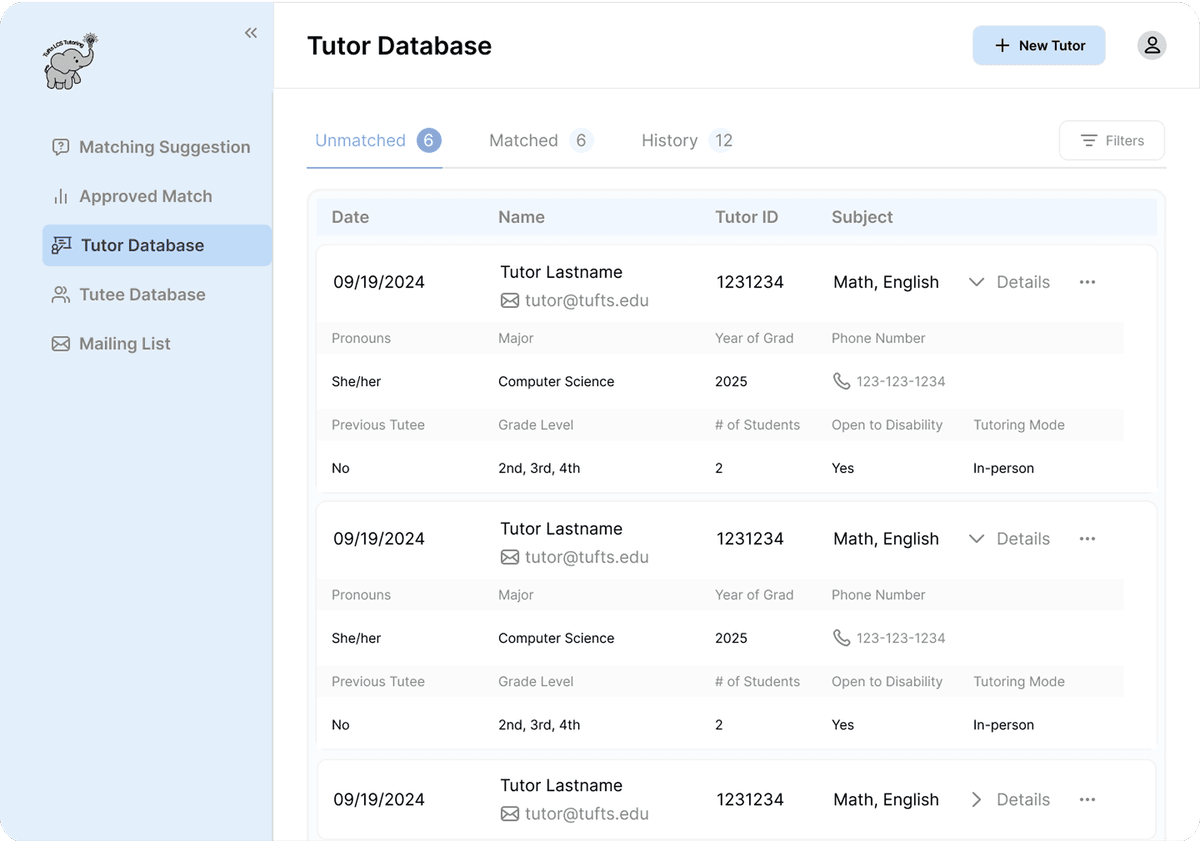Viewport: 1200px width, 841px height.
Task: Collapse Details of the first tutor row
Action: [x=1010, y=282]
